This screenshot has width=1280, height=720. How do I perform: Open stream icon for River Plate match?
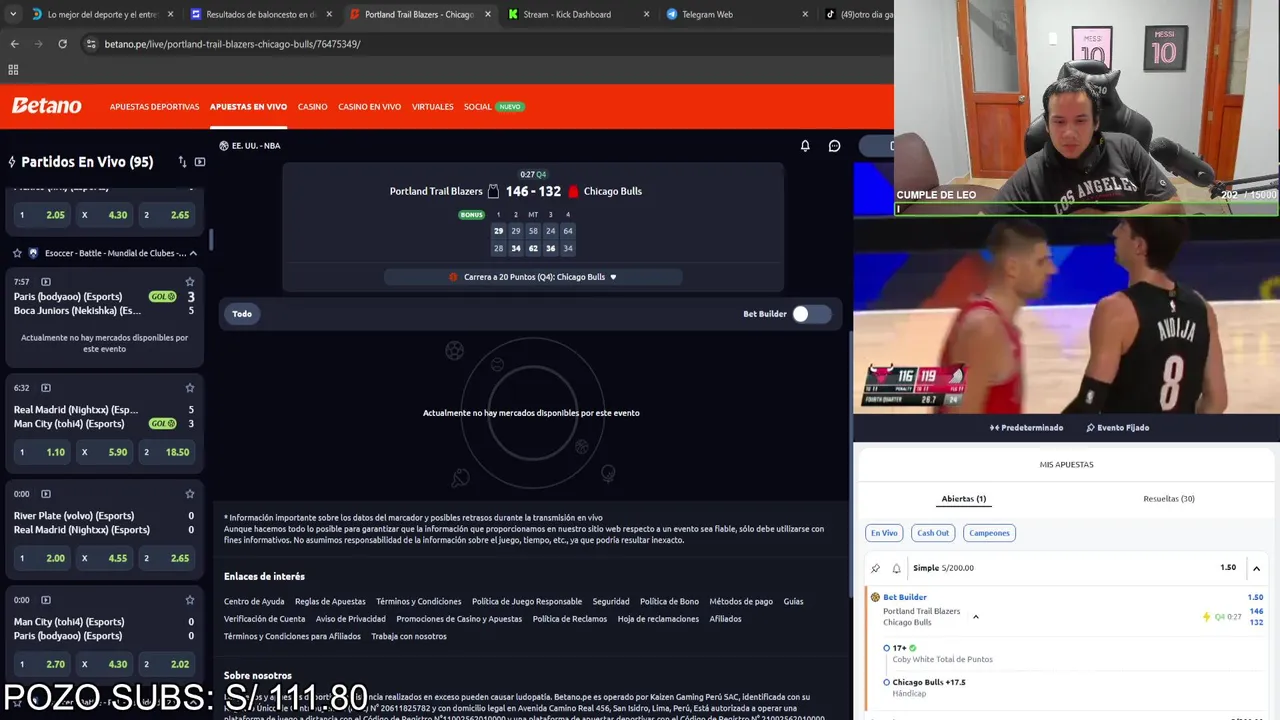(46, 494)
